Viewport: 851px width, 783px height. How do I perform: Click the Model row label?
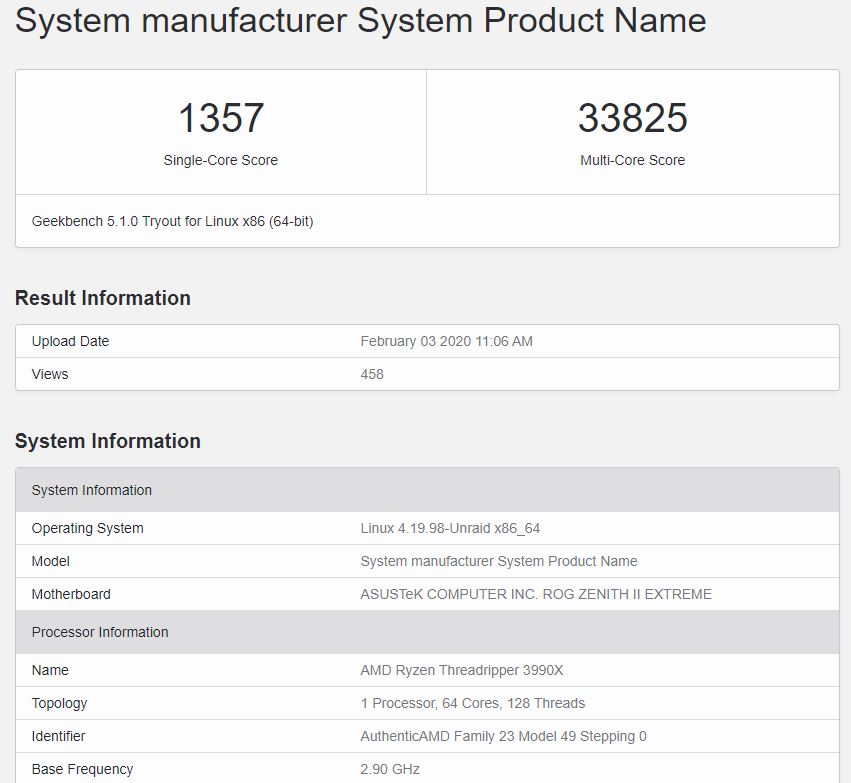[x=51, y=561]
